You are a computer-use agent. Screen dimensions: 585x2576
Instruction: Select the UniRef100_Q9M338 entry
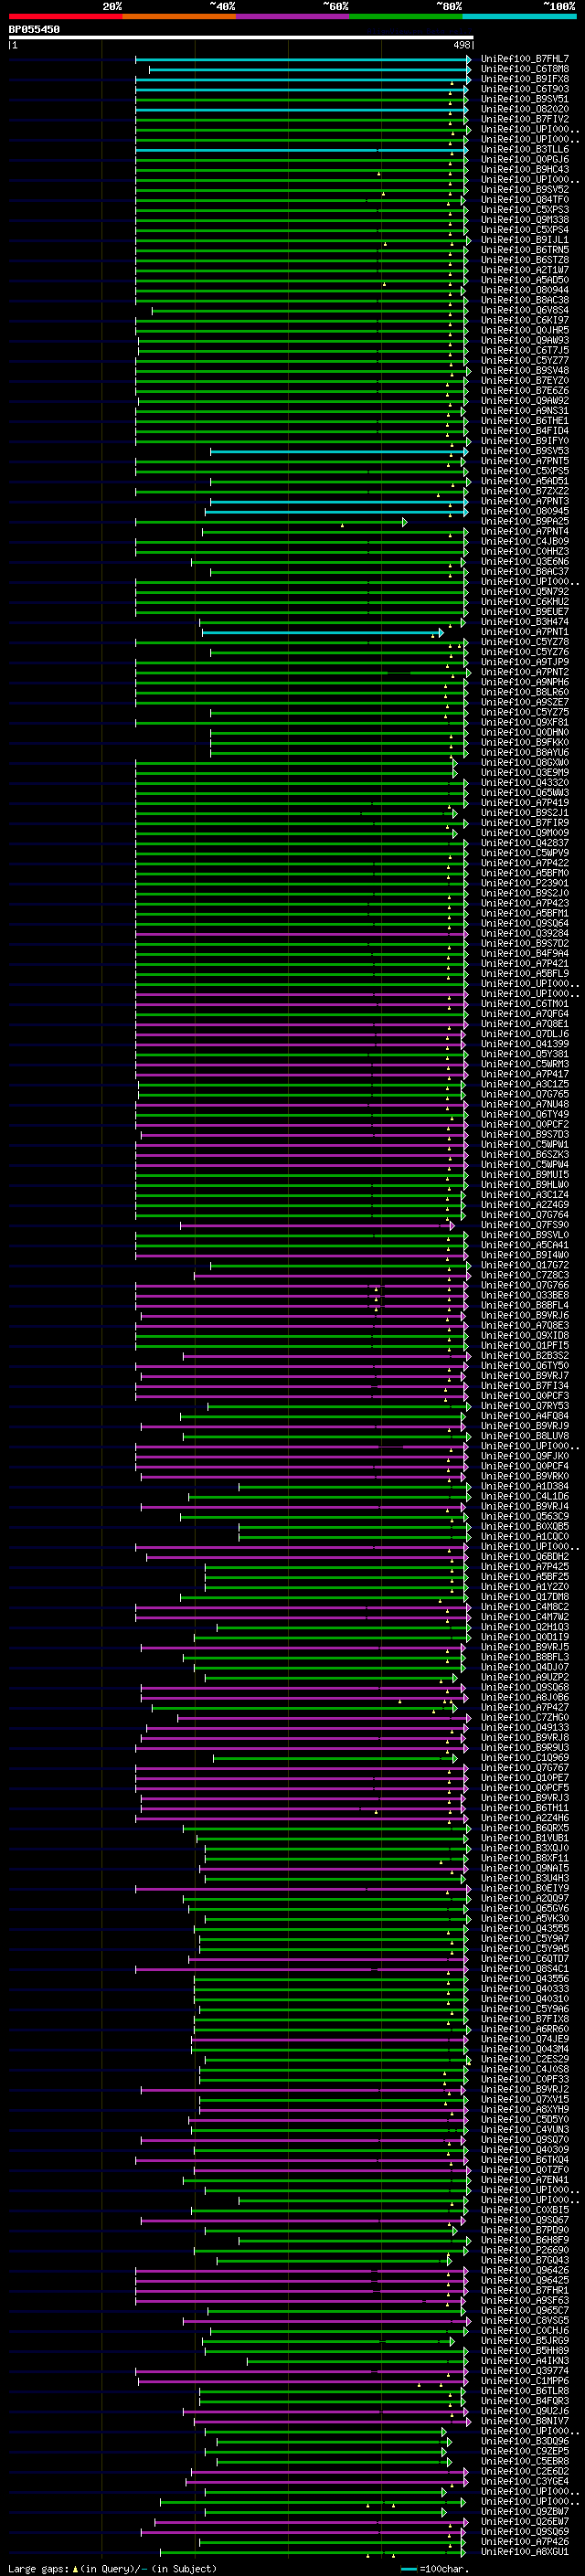[524, 220]
